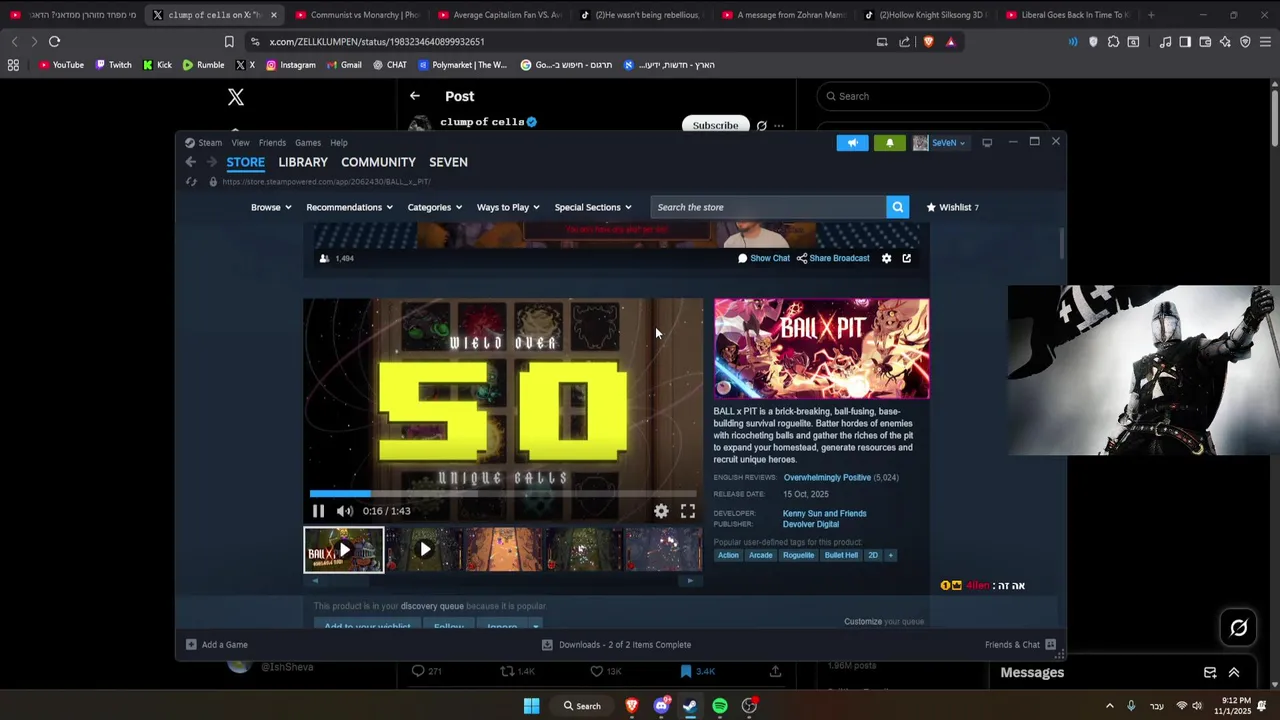Open Brave Leo AI star icon
The width and height of the screenshot is (1280, 720).
(x=1225, y=42)
